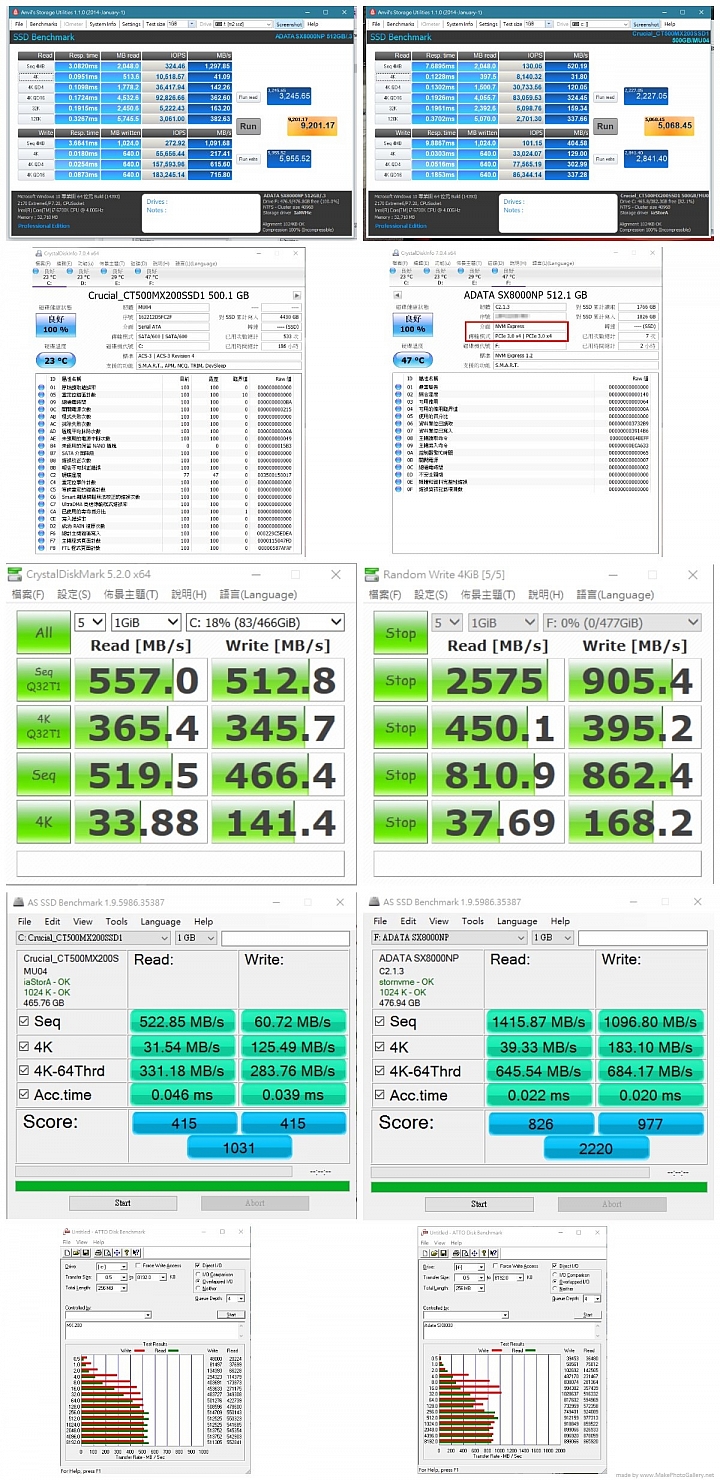Enable Force Write Access in the MX200 ATTO window
Viewport: 720px width, 1480px height.
point(138,1266)
